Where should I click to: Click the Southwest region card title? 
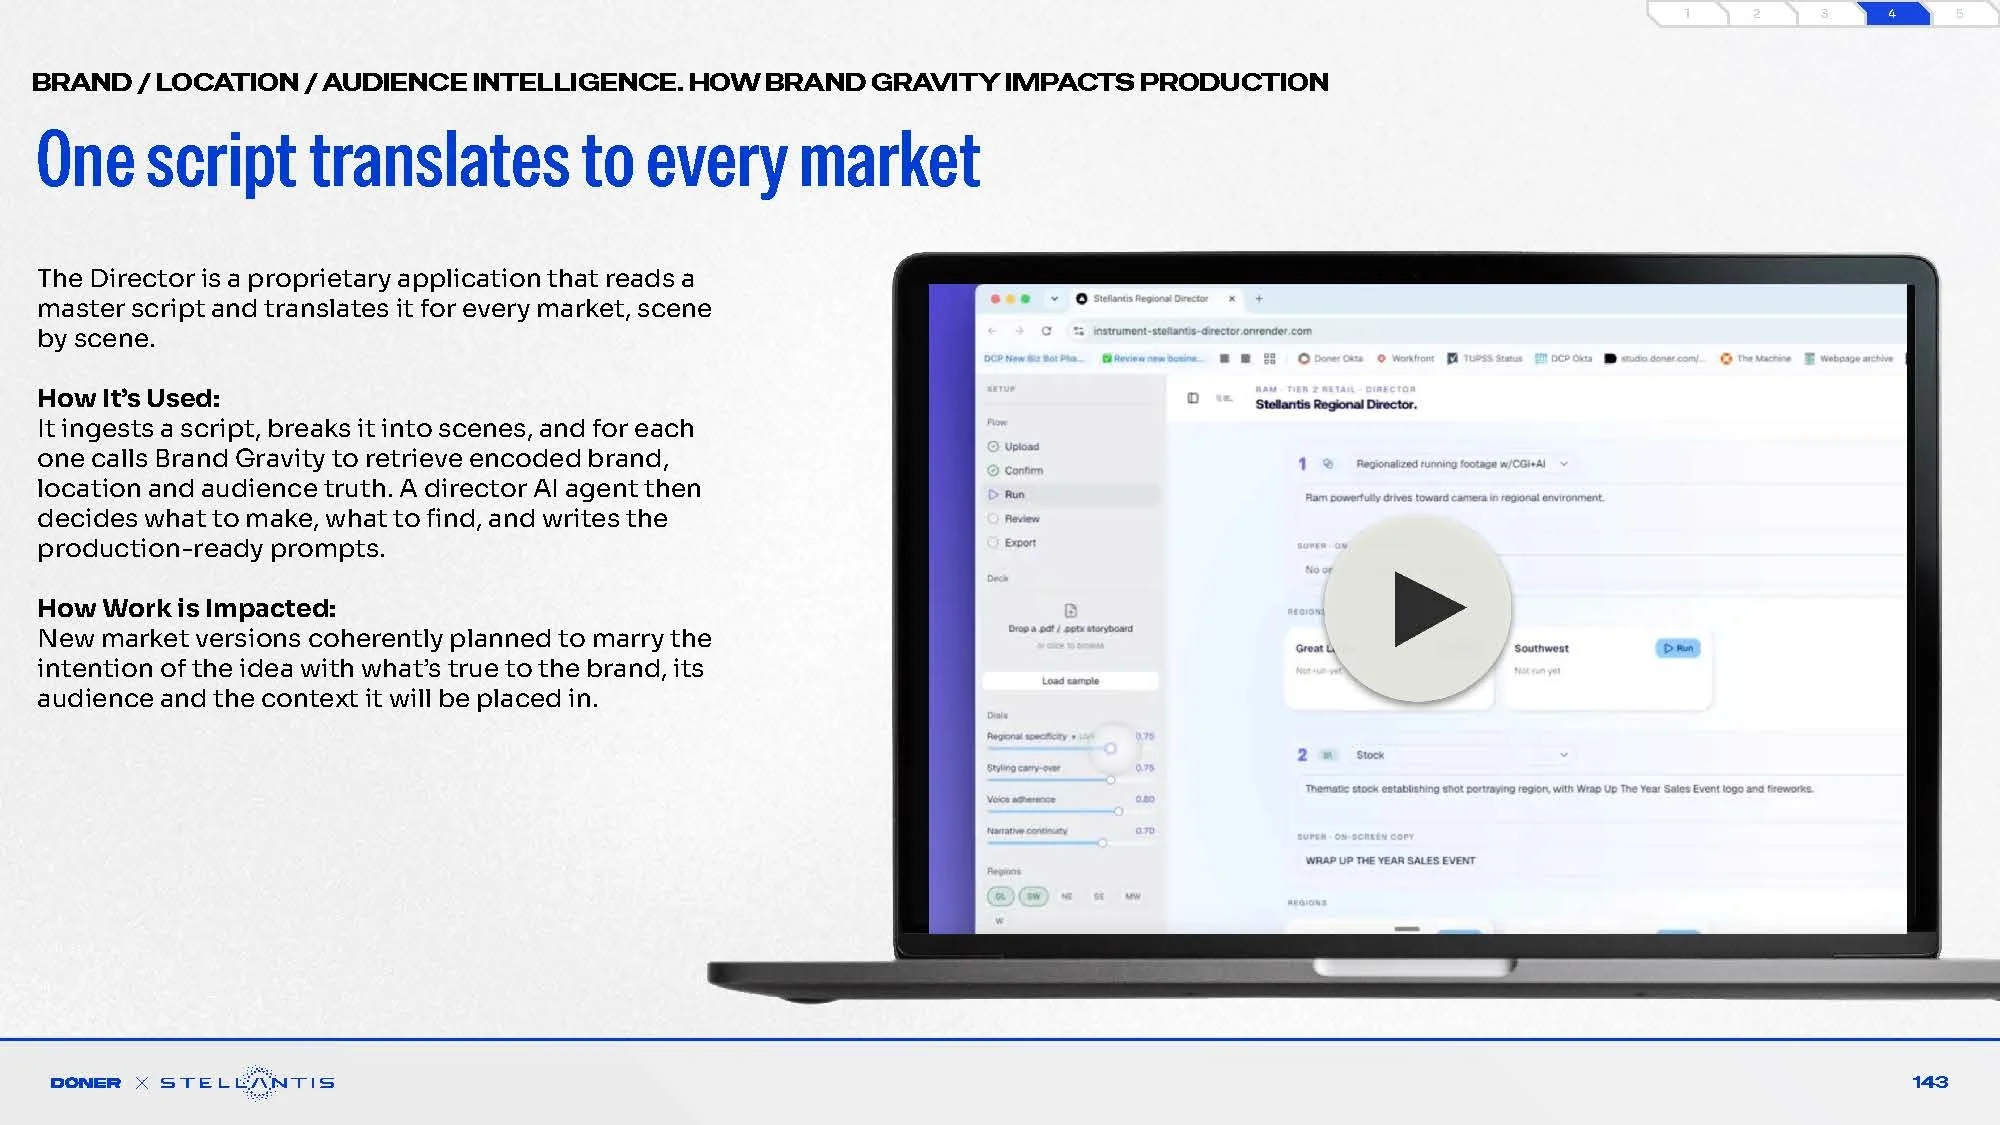(1541, 649)
